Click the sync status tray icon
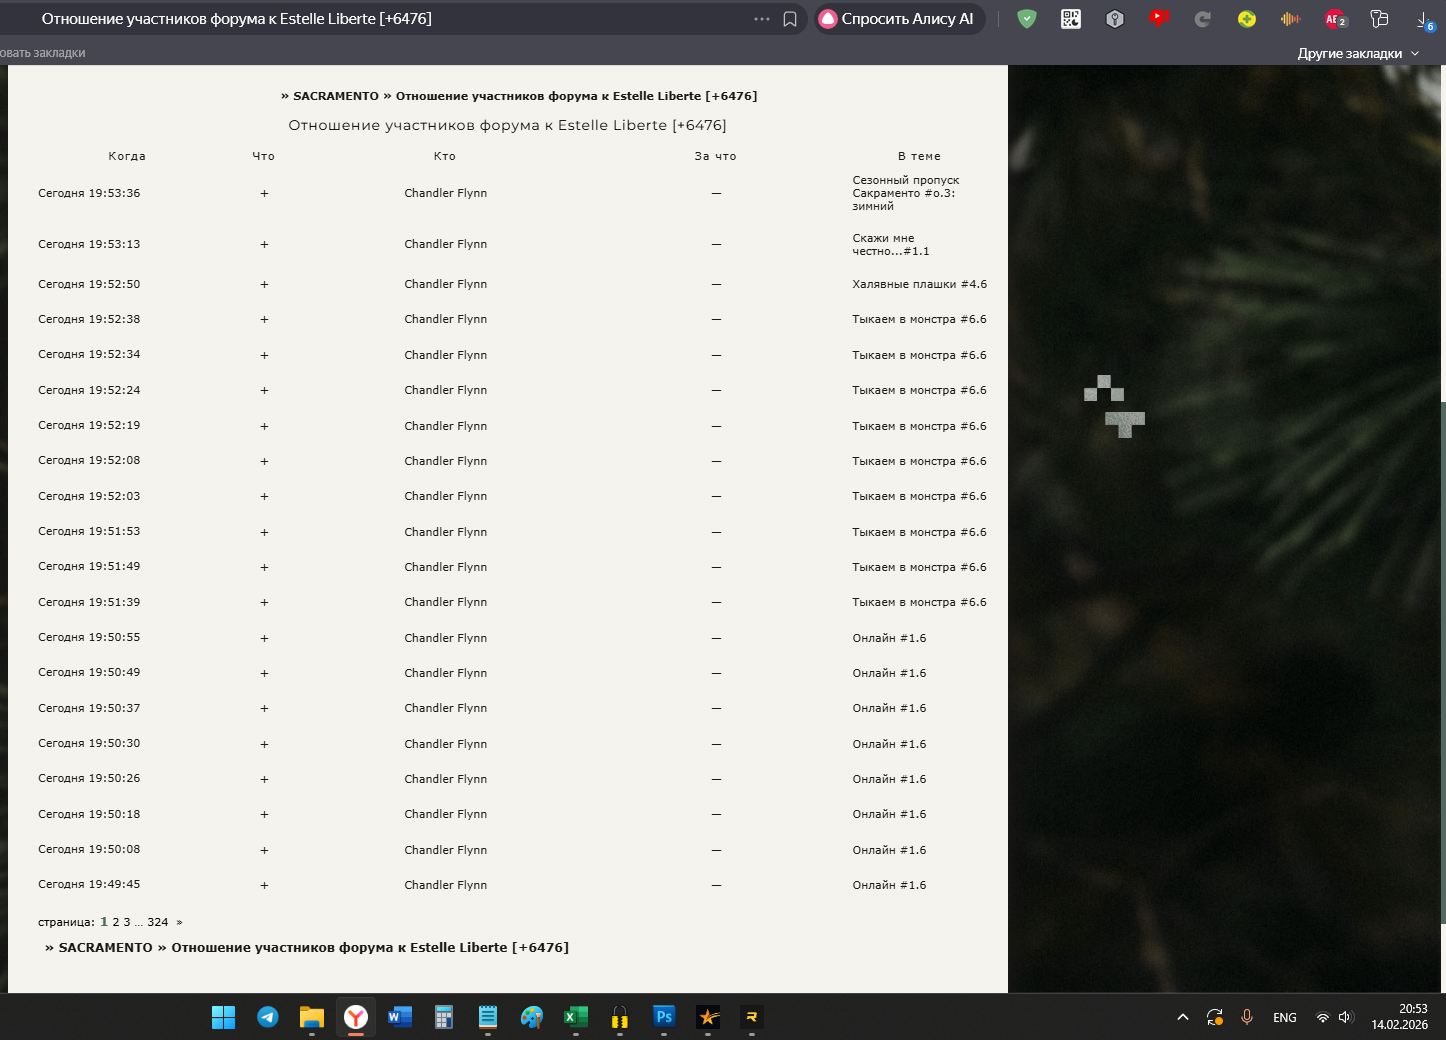Screen dimensions: 1446x1040 point(1215,1017)
